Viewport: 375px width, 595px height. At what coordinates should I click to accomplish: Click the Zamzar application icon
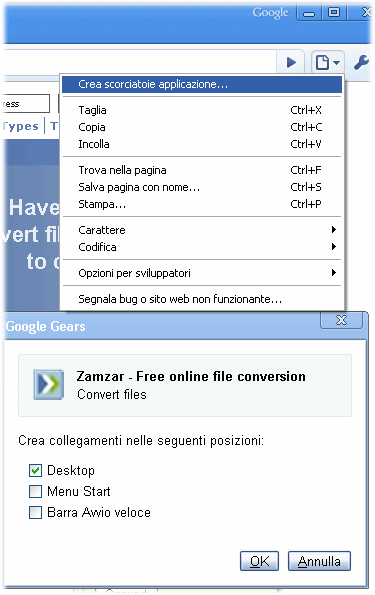[x=49, y=384]
